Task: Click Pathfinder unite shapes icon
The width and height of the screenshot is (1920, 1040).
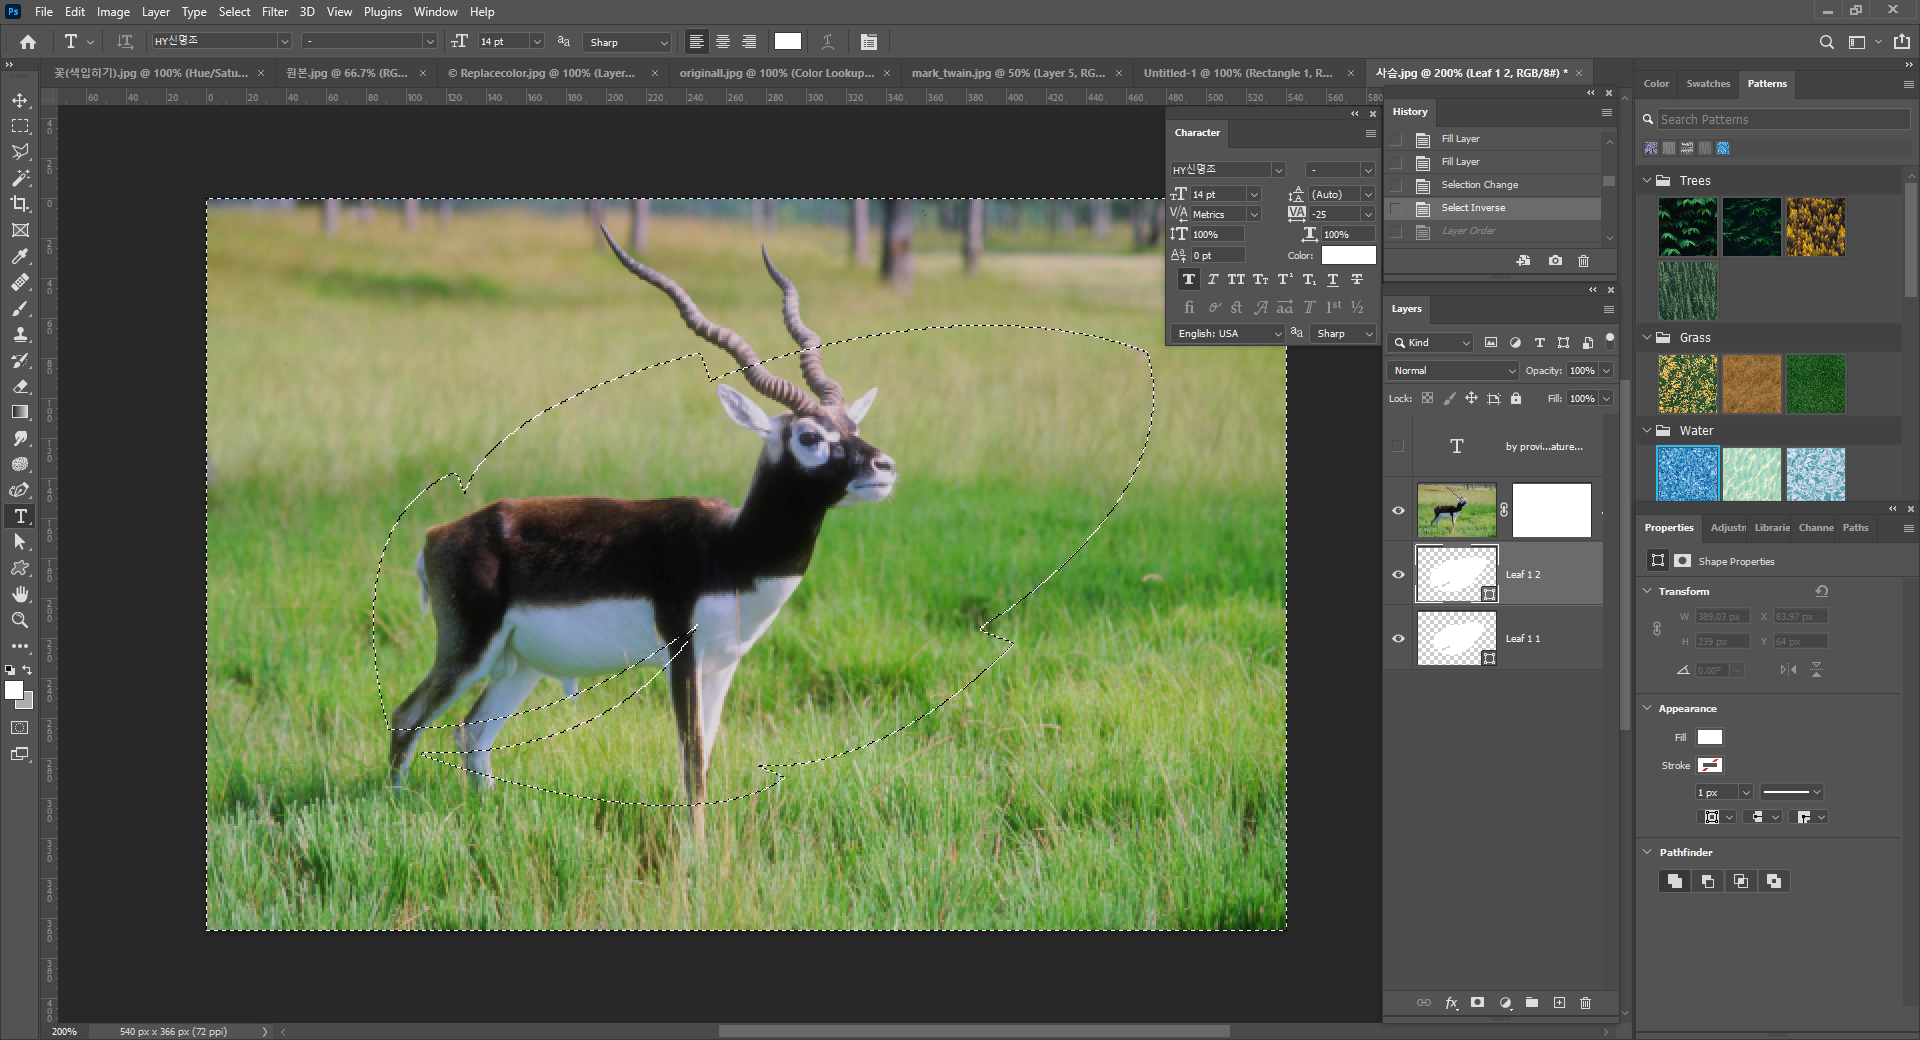Action: pyautogui.click(x=1674, y=881)
